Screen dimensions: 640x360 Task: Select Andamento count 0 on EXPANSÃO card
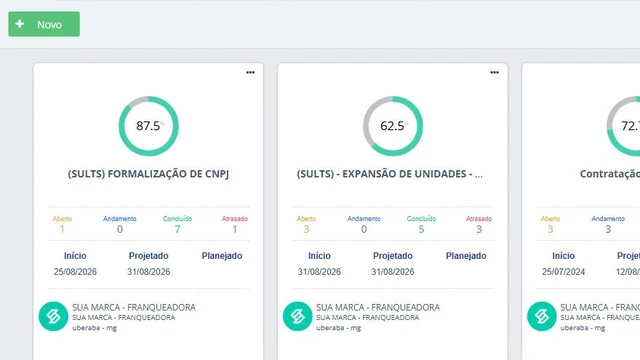[364, 229]
